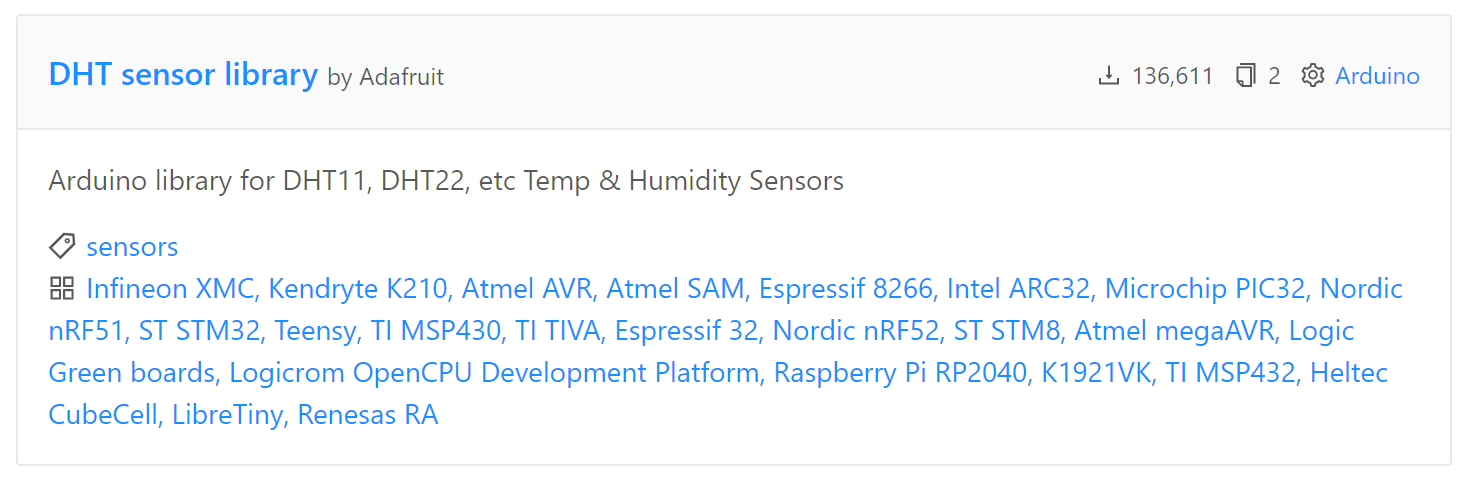
Task: Click the framework gear icon
Action: (1312, 76)
